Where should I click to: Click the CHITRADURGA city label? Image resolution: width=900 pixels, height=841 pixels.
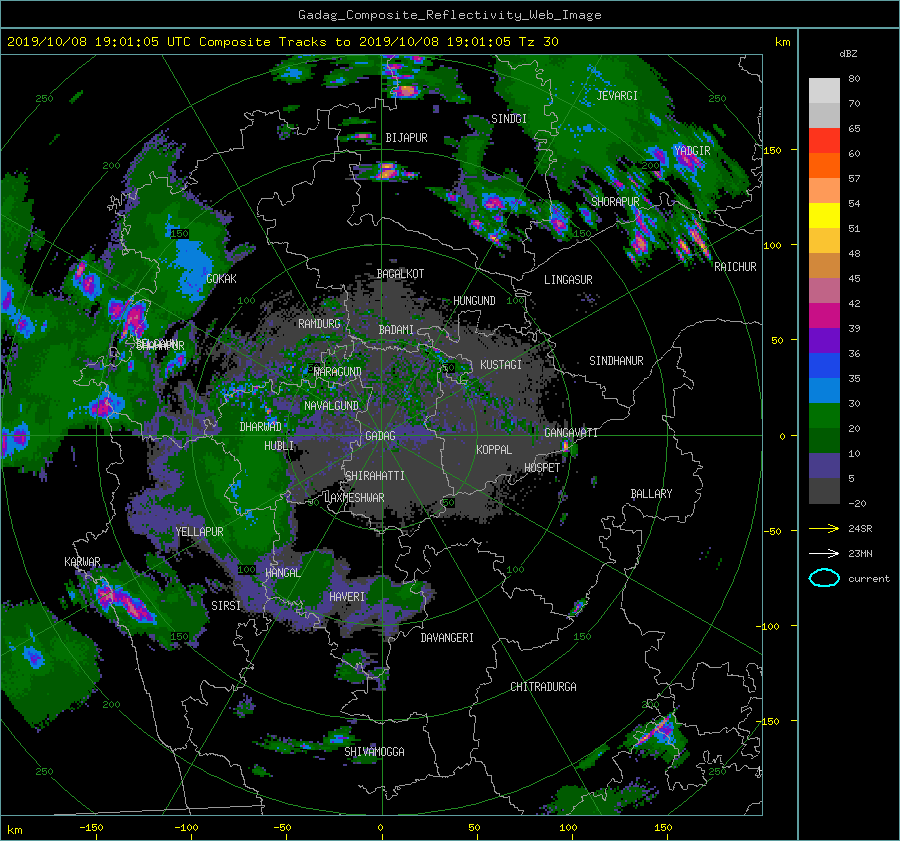(544, 687)
